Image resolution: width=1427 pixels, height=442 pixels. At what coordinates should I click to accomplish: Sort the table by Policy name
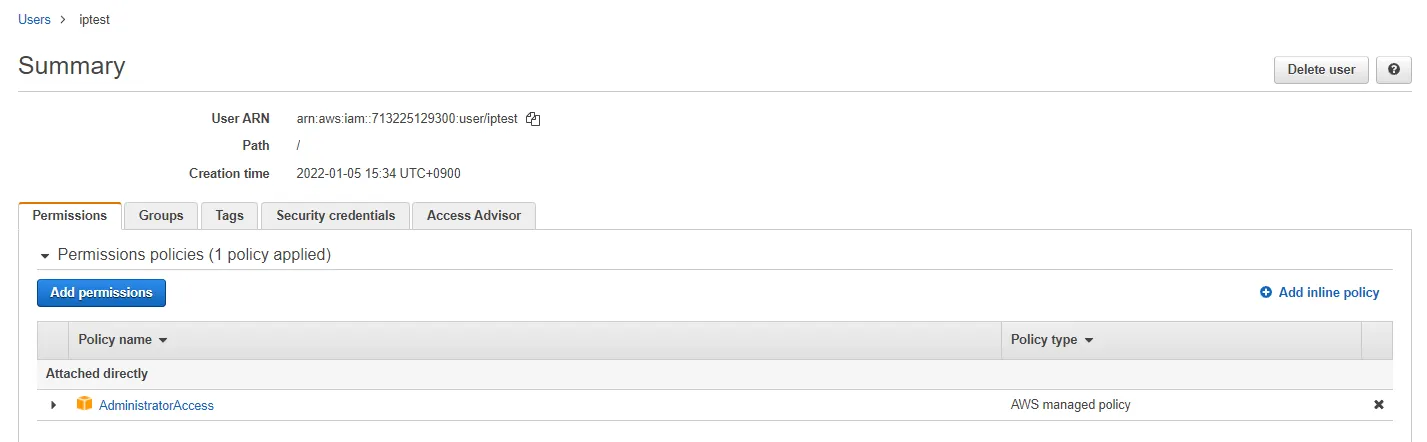[122, 340]
